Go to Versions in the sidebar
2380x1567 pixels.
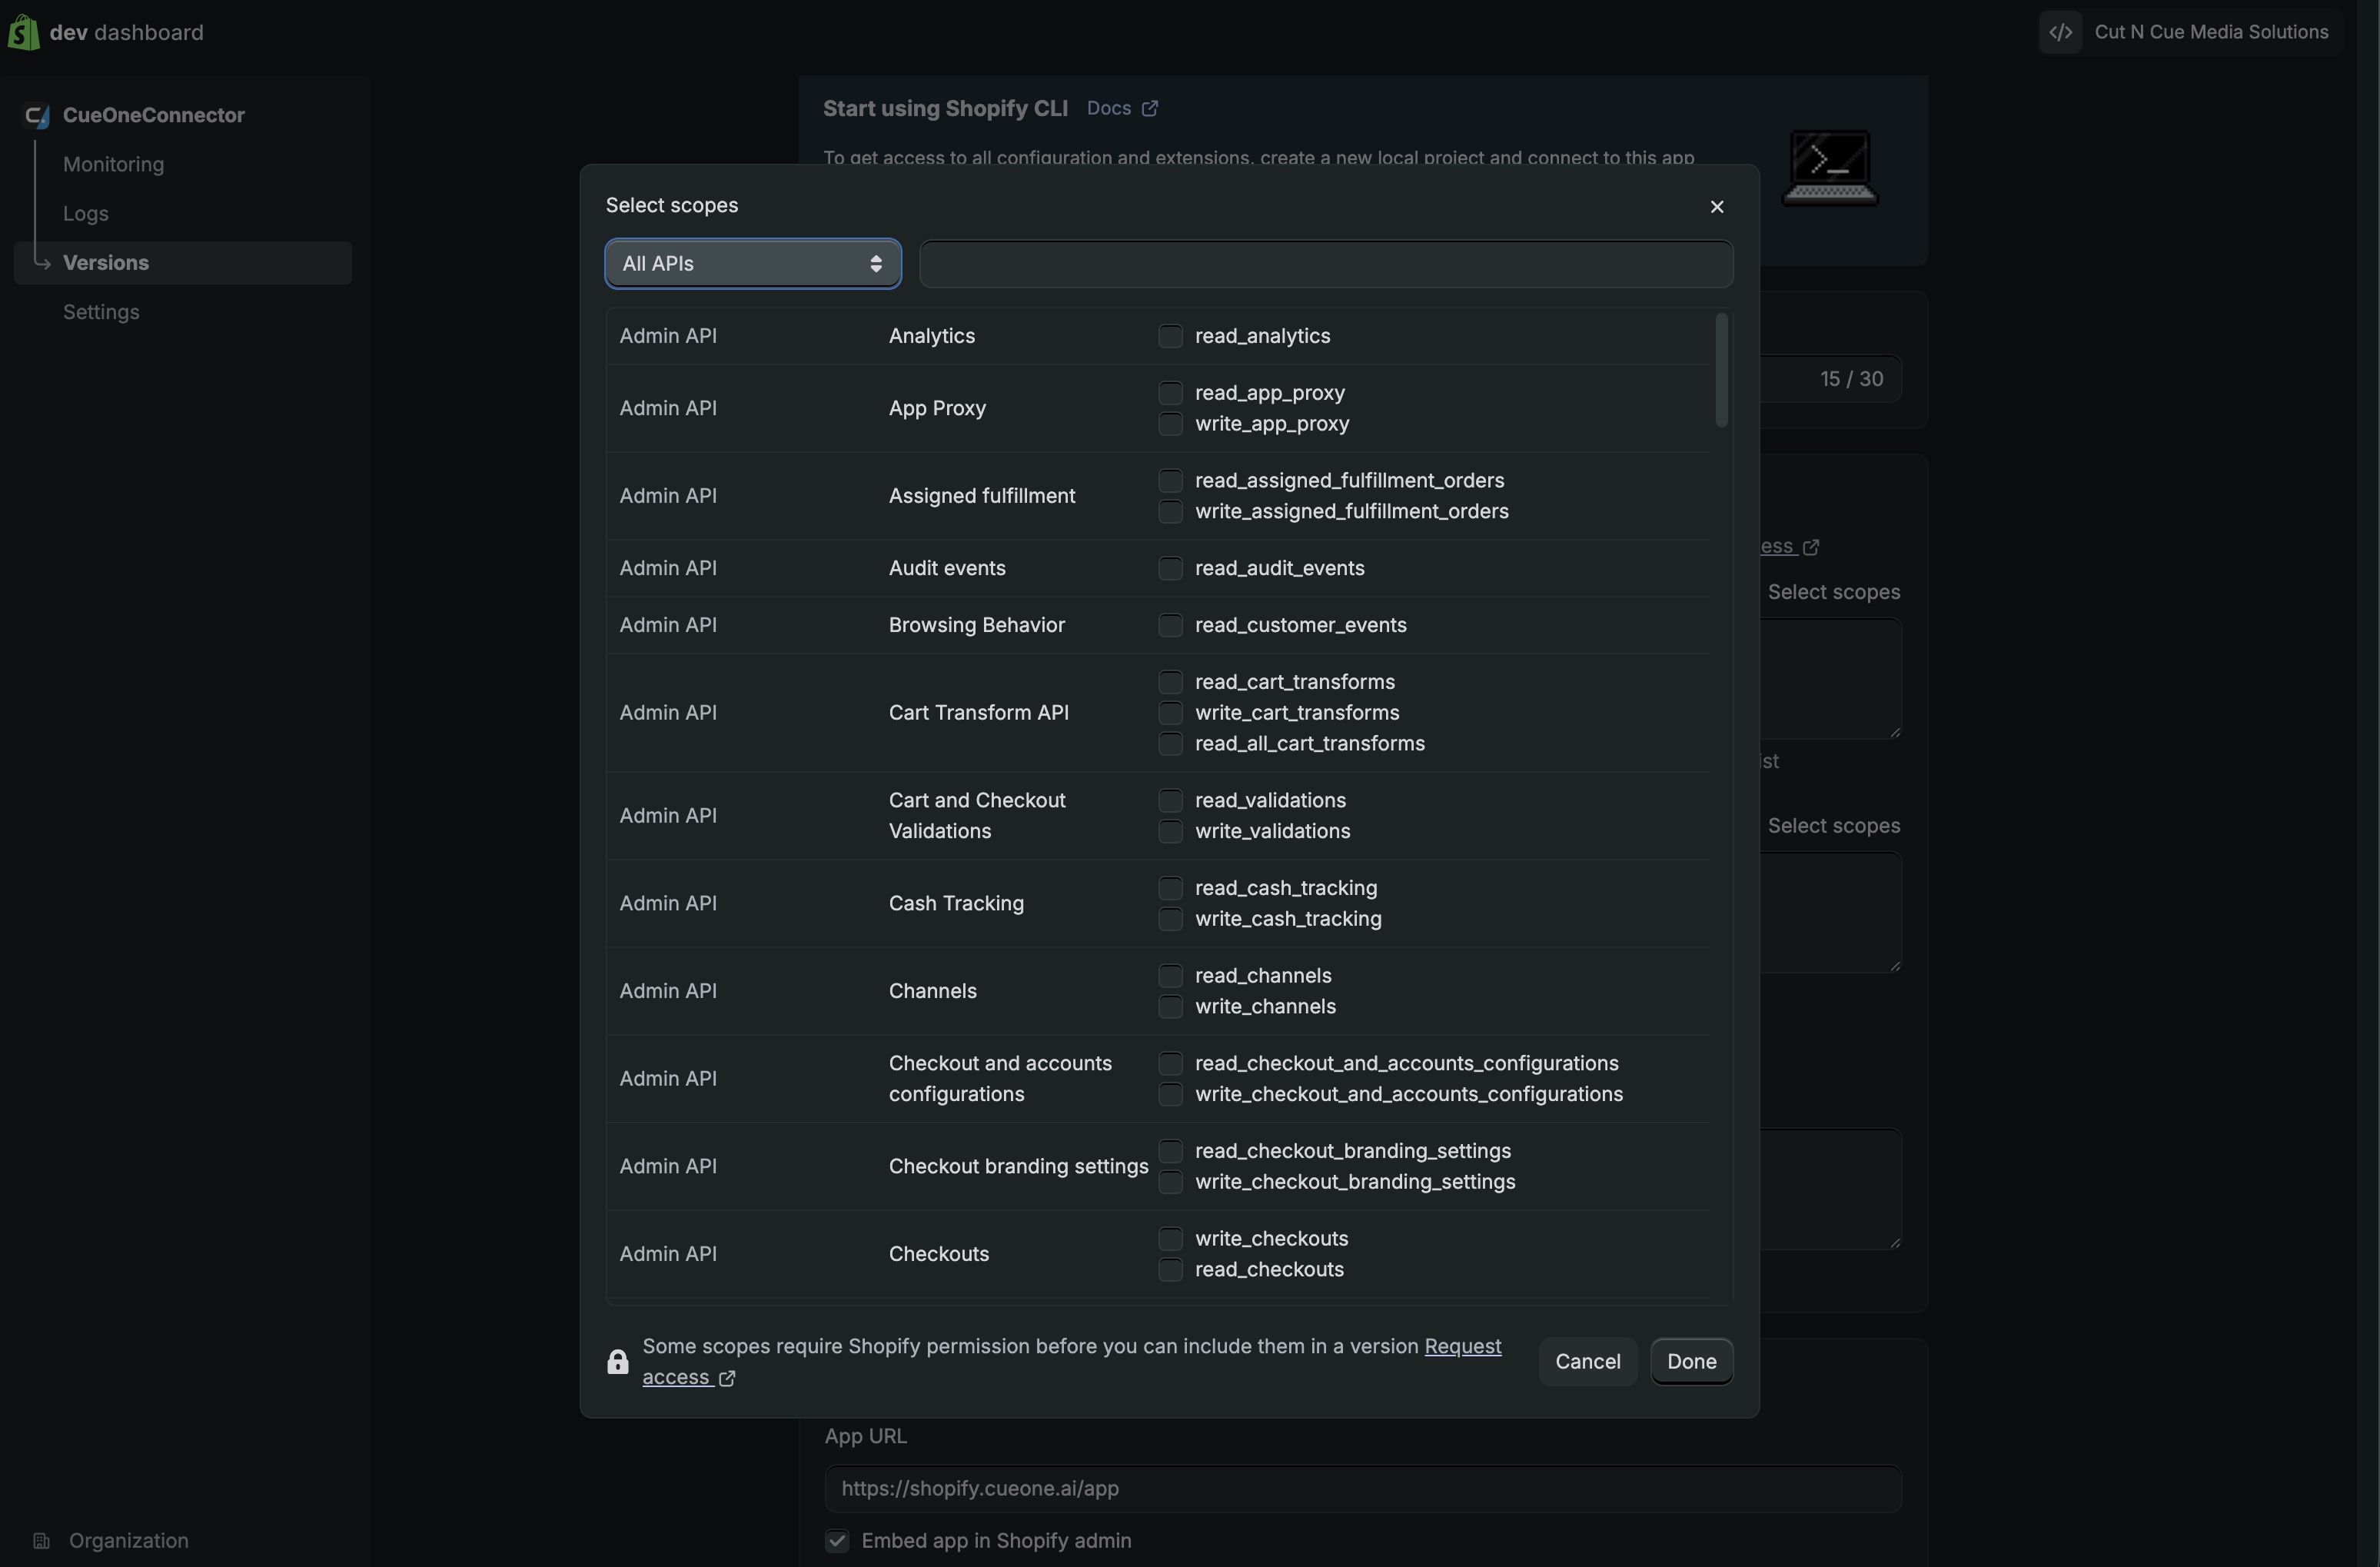[183, 263]
